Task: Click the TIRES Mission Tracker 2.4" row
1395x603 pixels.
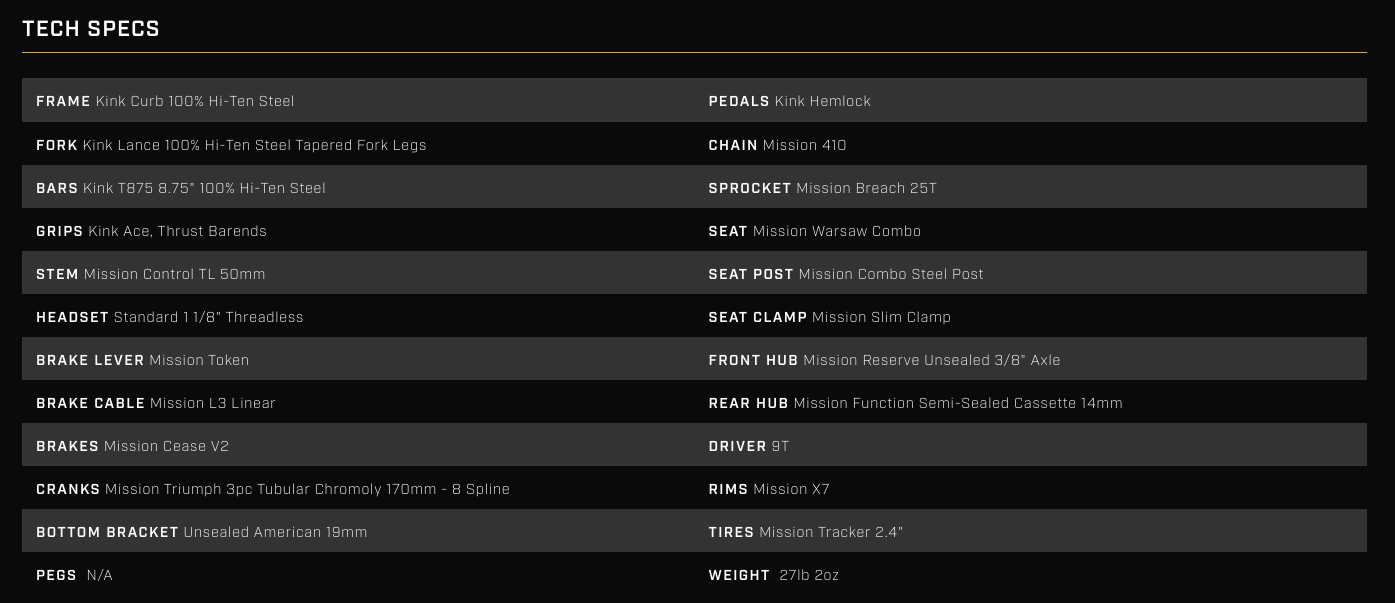Action: point(806,532)
